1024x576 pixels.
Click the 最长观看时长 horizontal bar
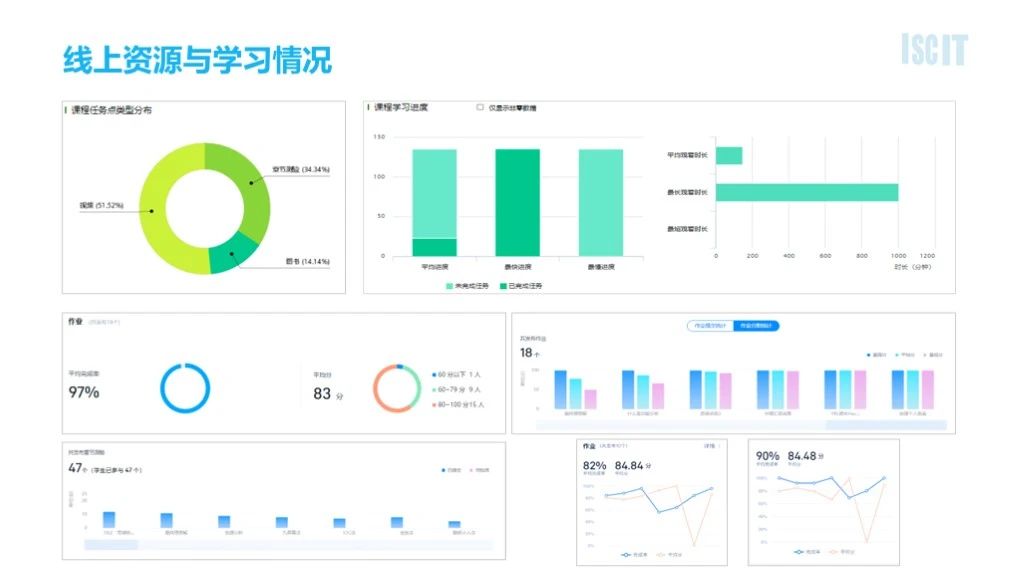tap(806, 192)
